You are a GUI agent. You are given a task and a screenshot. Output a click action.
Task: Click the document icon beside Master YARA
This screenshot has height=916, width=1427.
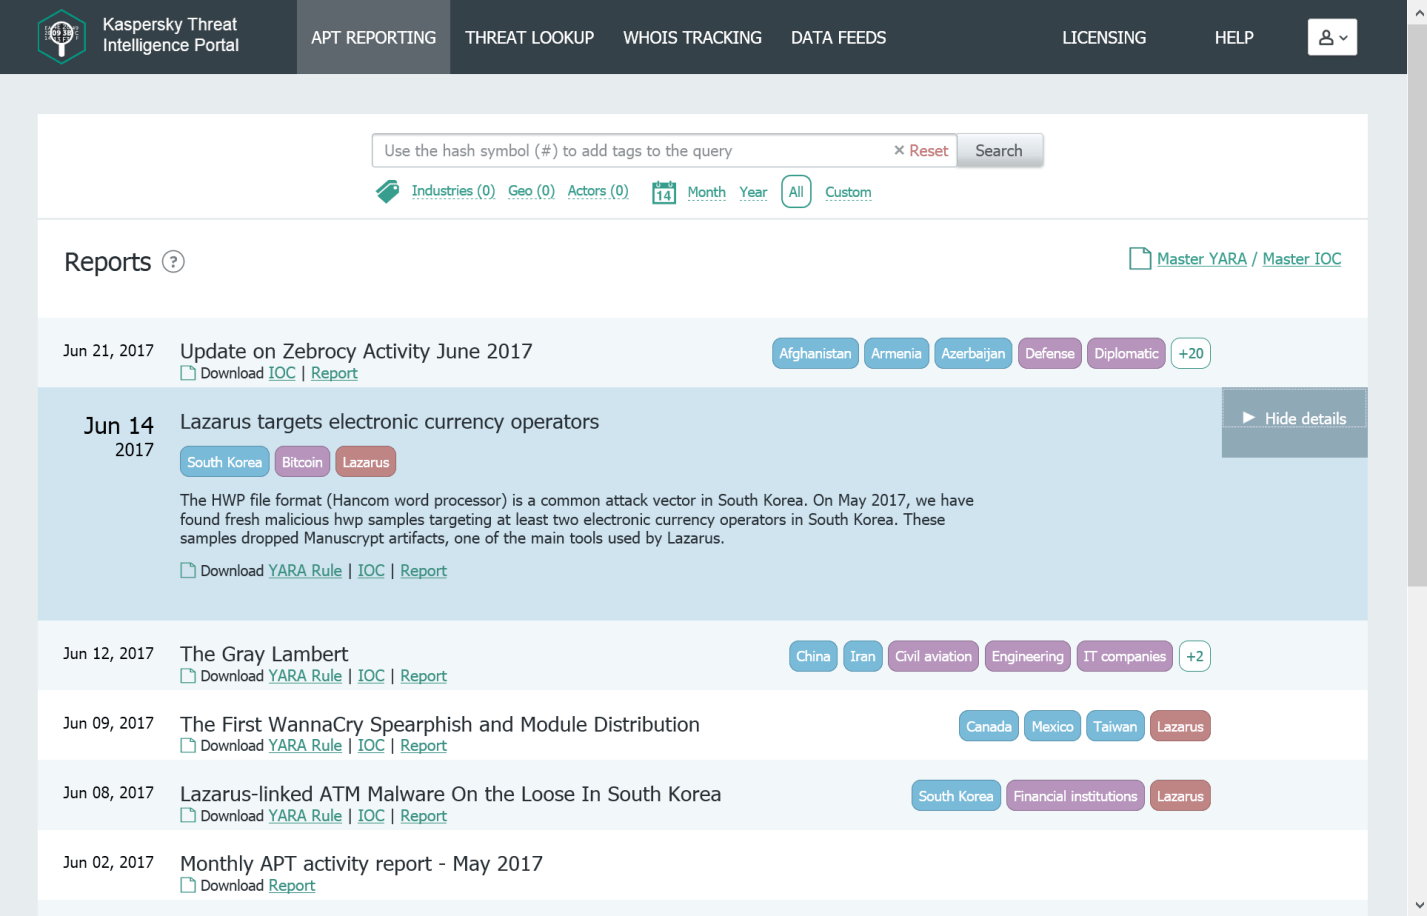(x=1140, y=259)
